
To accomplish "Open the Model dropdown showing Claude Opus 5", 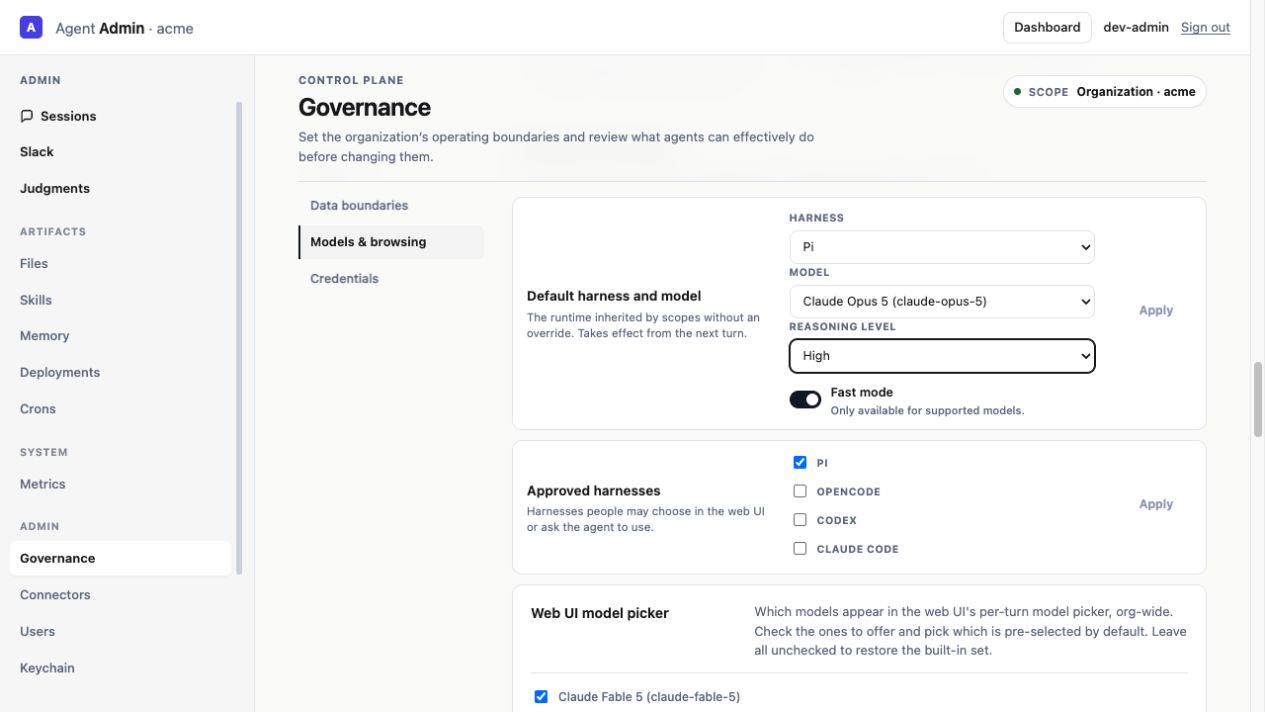I will click(x=942, y=301).
